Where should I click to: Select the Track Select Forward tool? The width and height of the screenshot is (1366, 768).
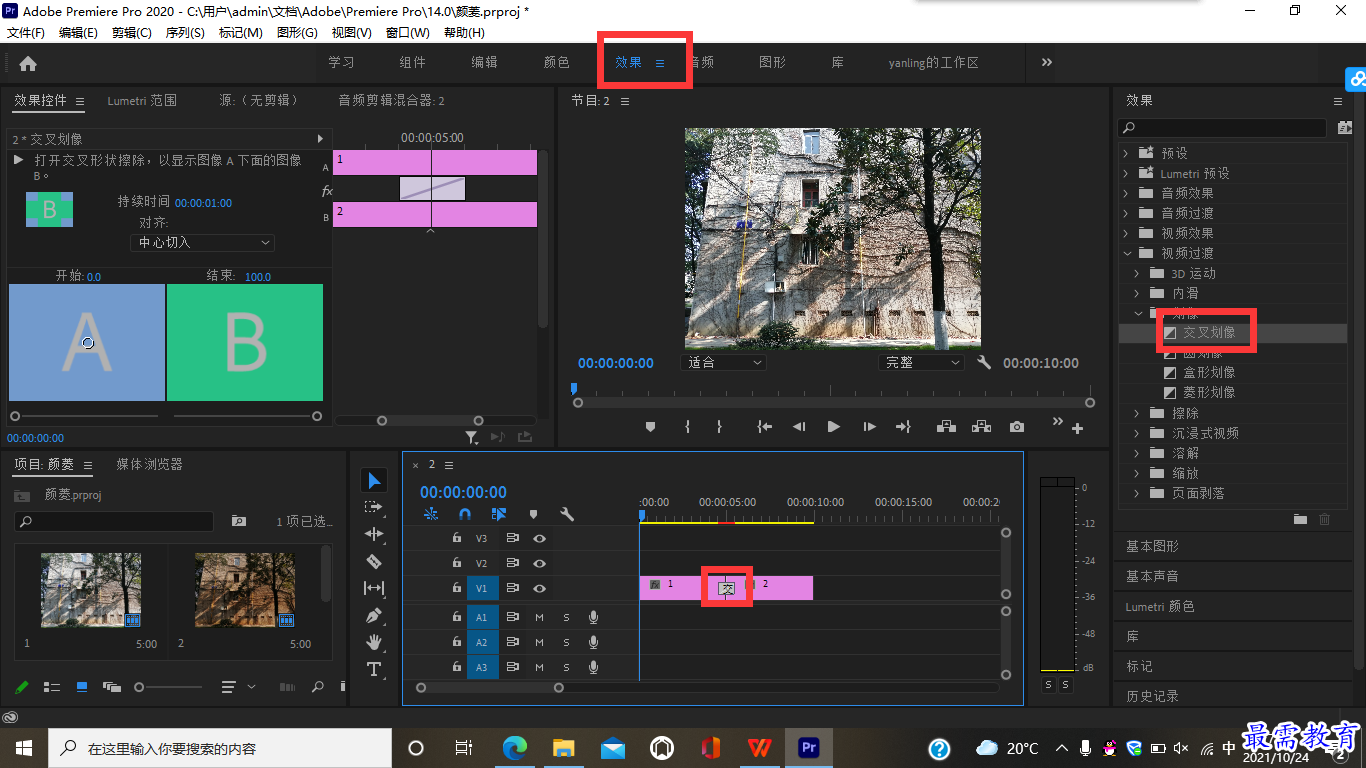pos(374,507)
